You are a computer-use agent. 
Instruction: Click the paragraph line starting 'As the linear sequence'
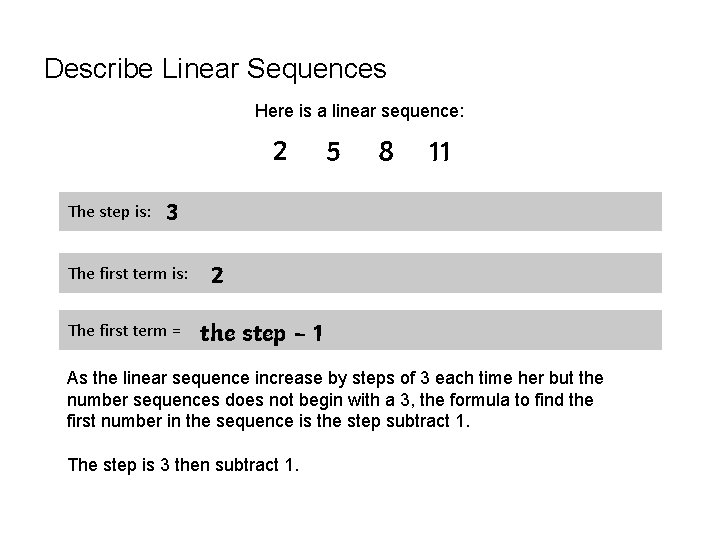point(334,379)
